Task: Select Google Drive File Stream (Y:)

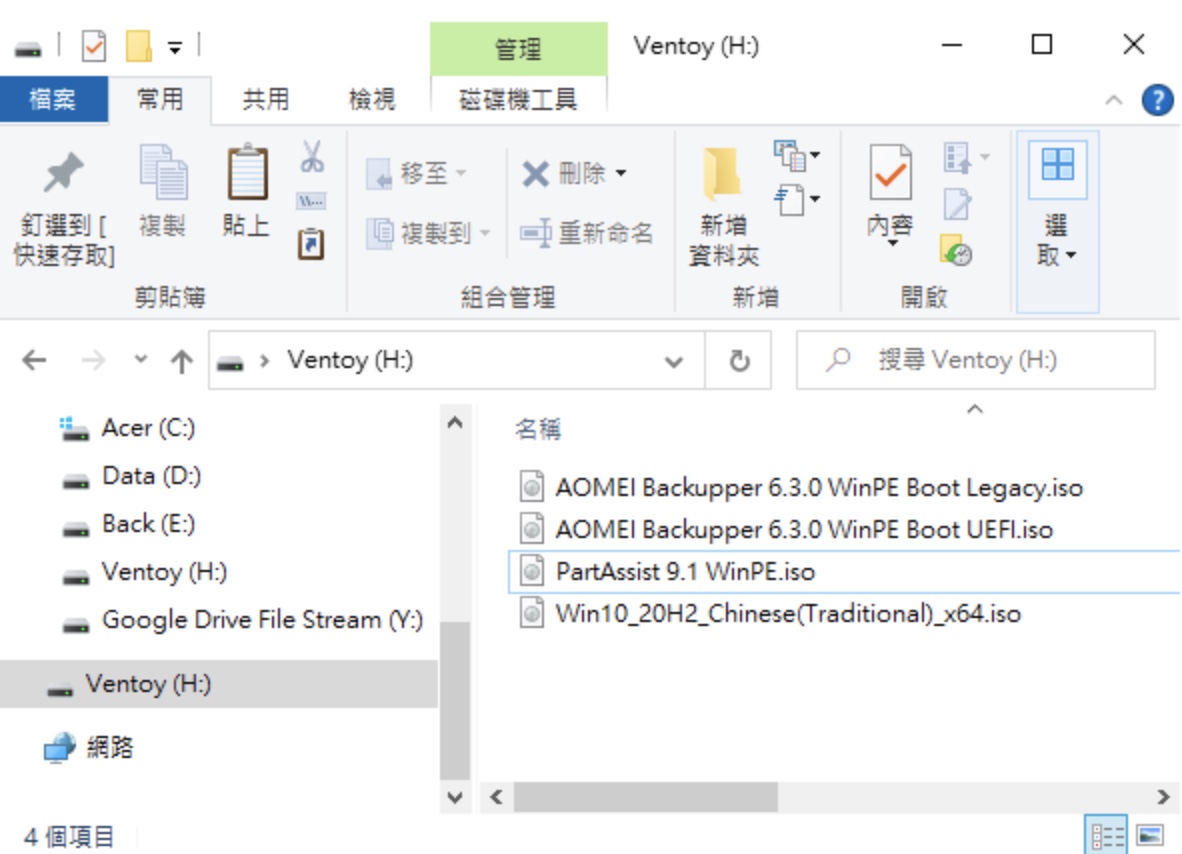Action: 262,620
